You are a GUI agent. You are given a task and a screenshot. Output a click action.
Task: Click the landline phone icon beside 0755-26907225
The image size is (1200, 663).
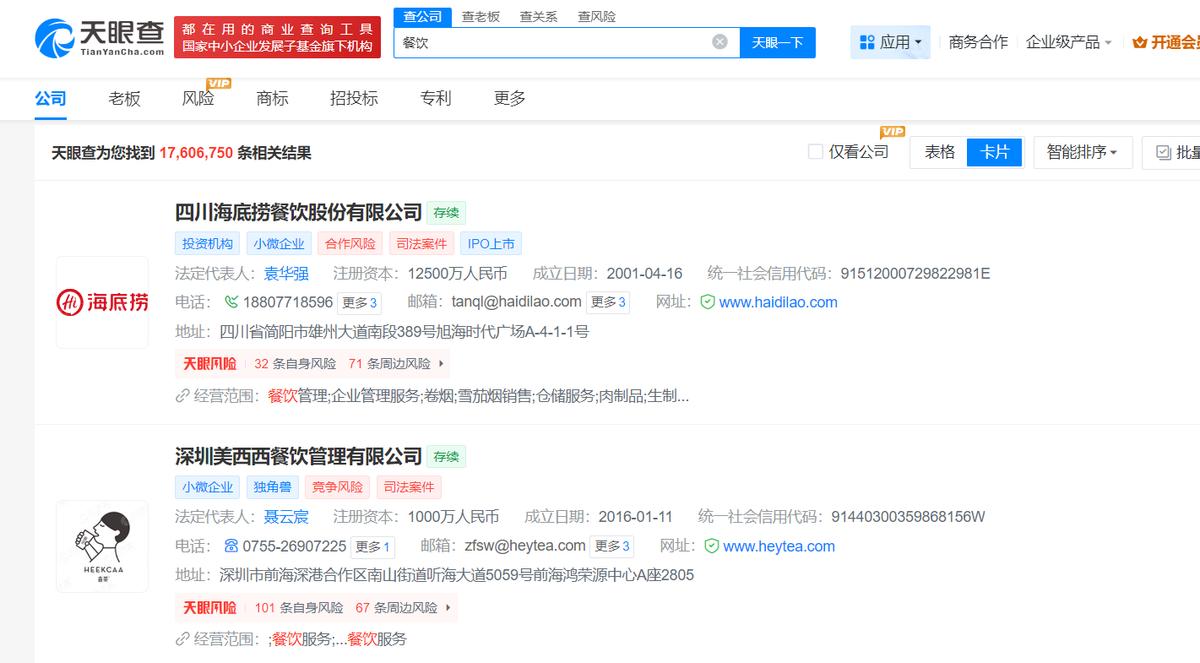tap(232, 546)
